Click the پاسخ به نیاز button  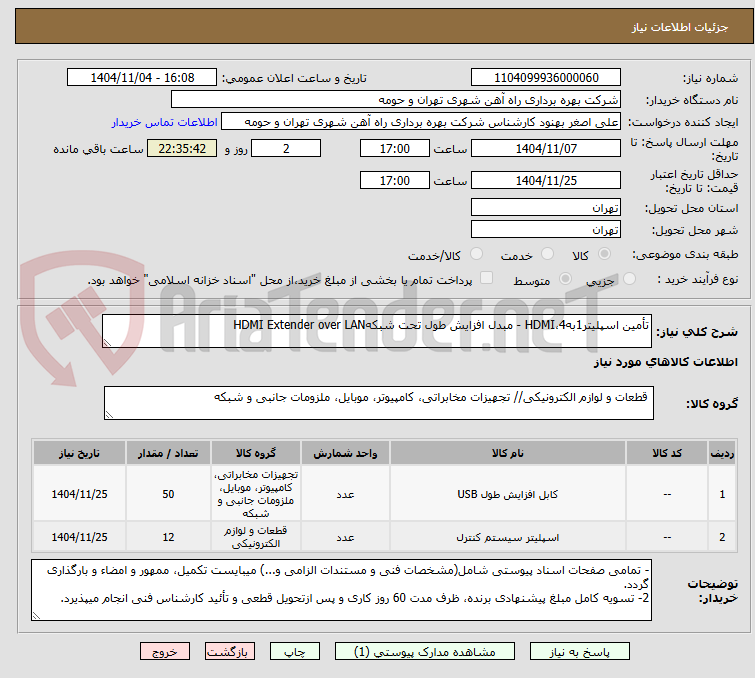click(579, 652)
